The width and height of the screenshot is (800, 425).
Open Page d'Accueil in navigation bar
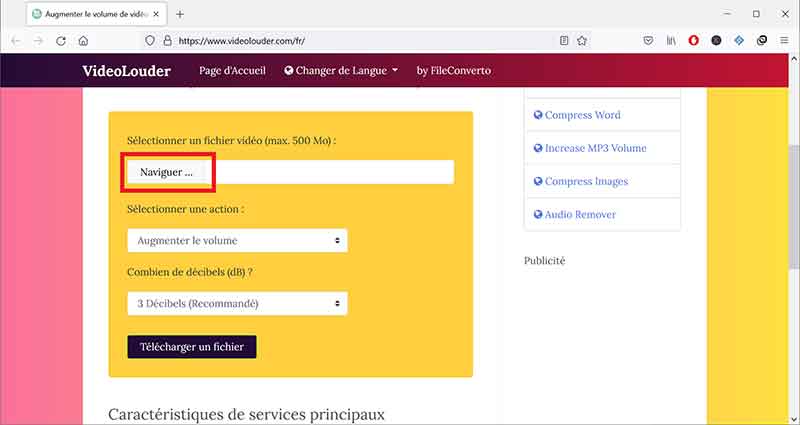(232, 71)
